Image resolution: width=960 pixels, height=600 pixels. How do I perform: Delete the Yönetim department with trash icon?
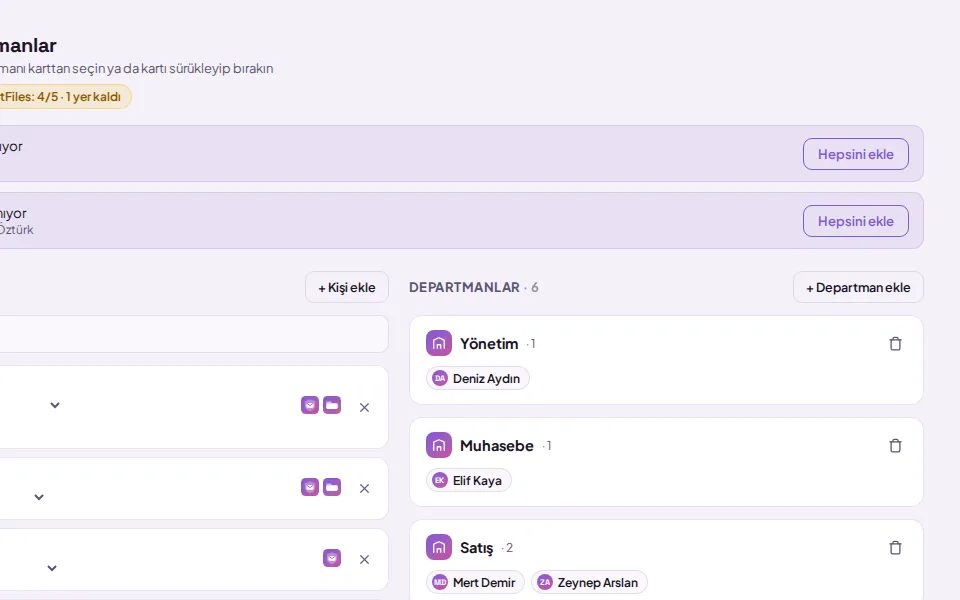895,343
